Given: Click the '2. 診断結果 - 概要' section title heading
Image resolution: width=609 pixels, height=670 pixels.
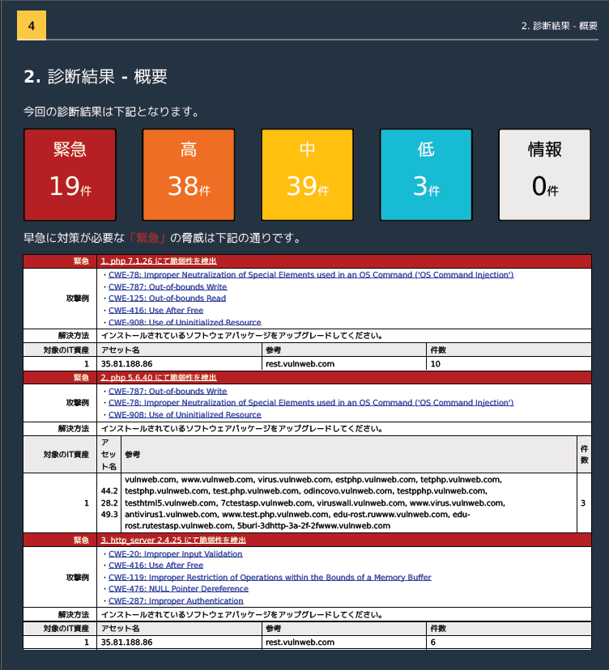Looking at the screenshot, I should point(95,77).
